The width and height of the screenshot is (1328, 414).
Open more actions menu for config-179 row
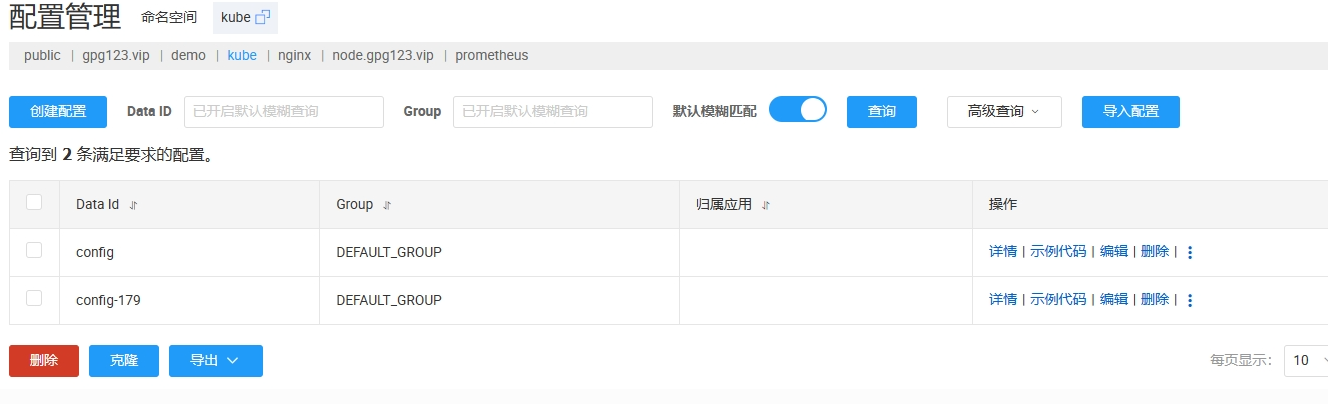(x=1190, y=300)
